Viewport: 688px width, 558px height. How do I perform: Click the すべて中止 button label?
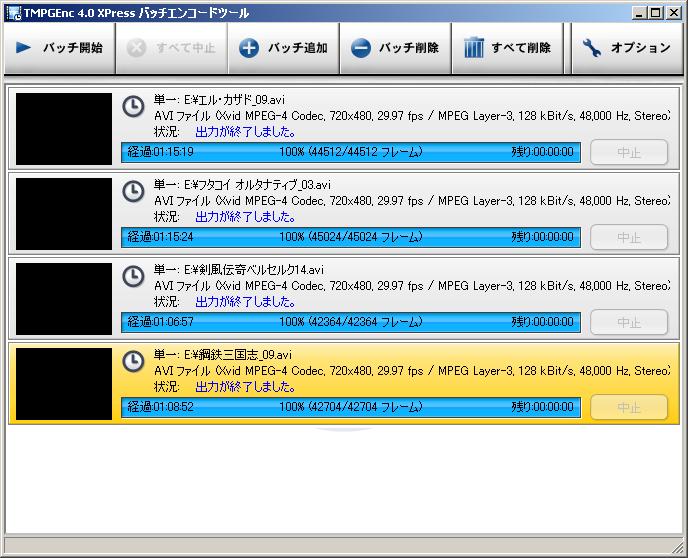185,47
